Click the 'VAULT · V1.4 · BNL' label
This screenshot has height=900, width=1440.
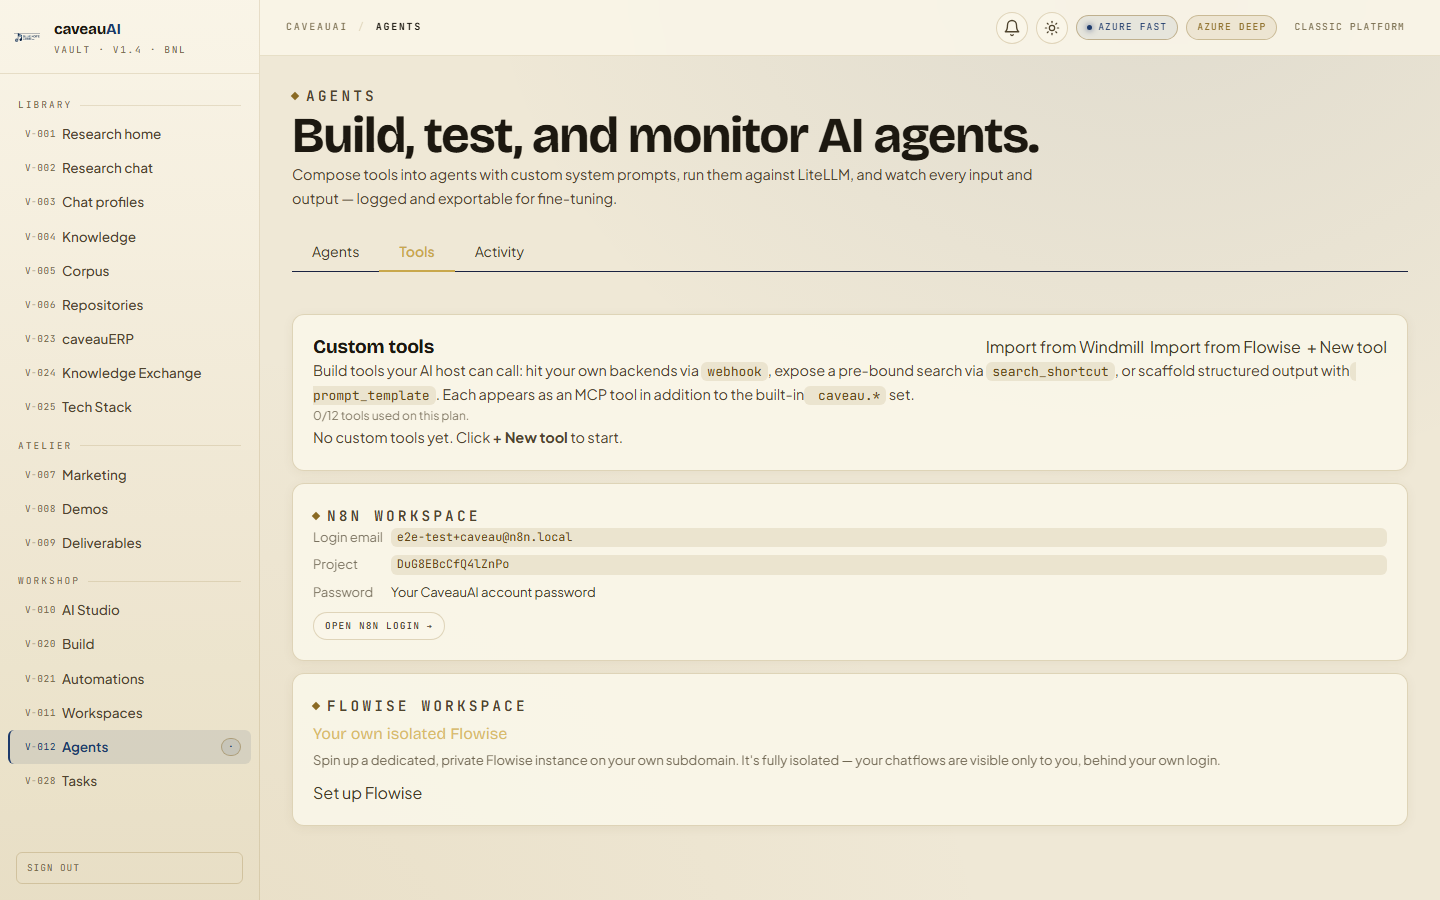[120, 50]
